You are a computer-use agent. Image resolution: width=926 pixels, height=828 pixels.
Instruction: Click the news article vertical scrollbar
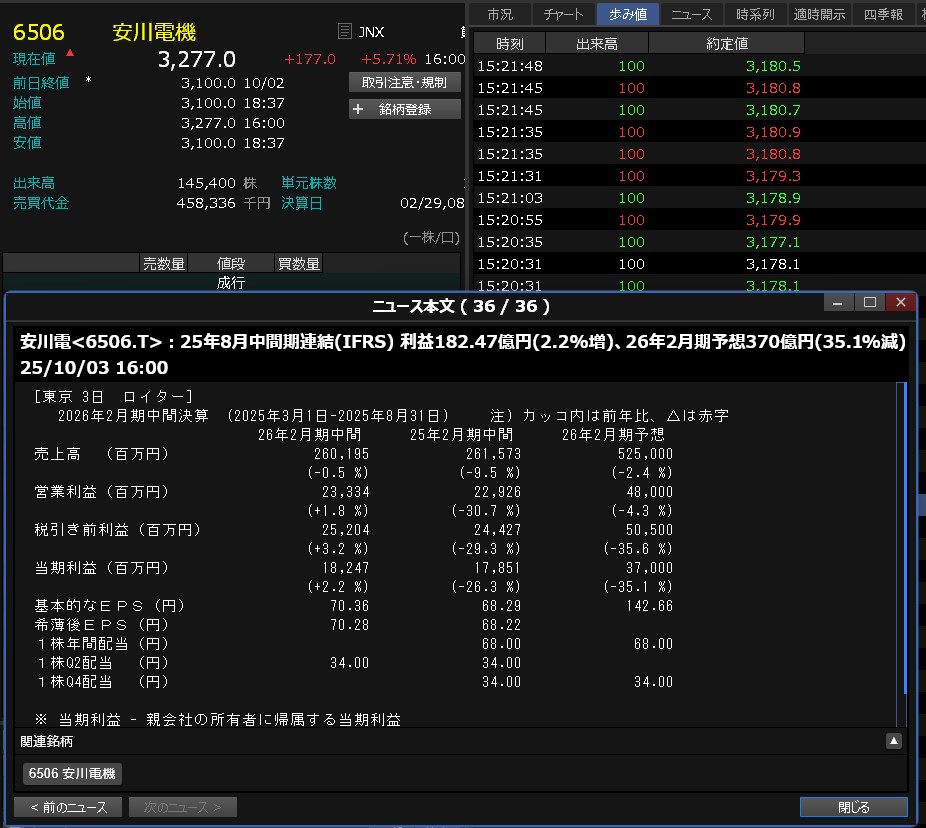pyautogui.click(x=906, y=540)
